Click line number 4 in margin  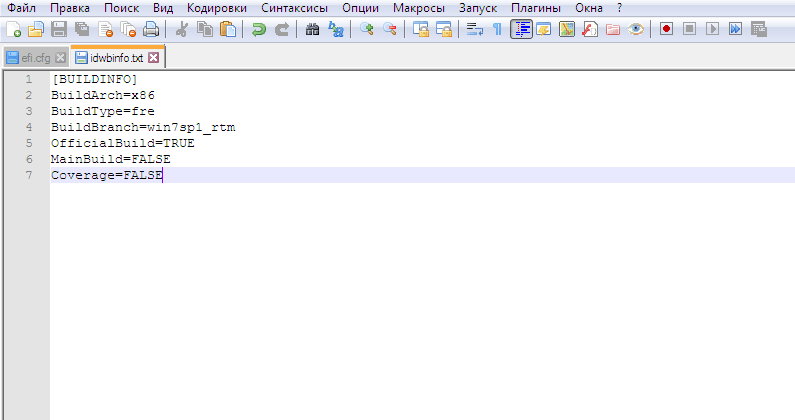29,127
